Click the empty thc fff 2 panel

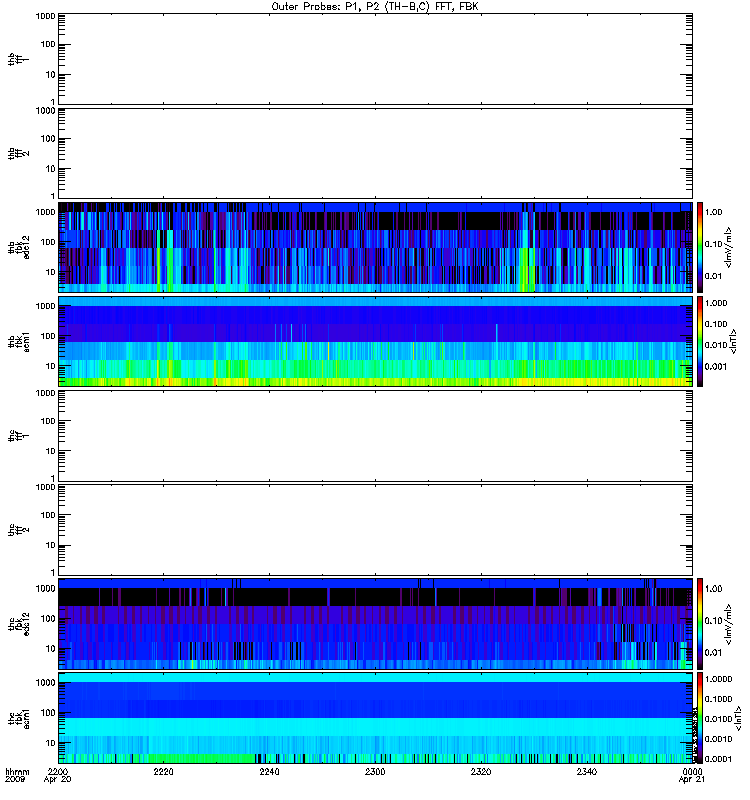tap(375, 530)
